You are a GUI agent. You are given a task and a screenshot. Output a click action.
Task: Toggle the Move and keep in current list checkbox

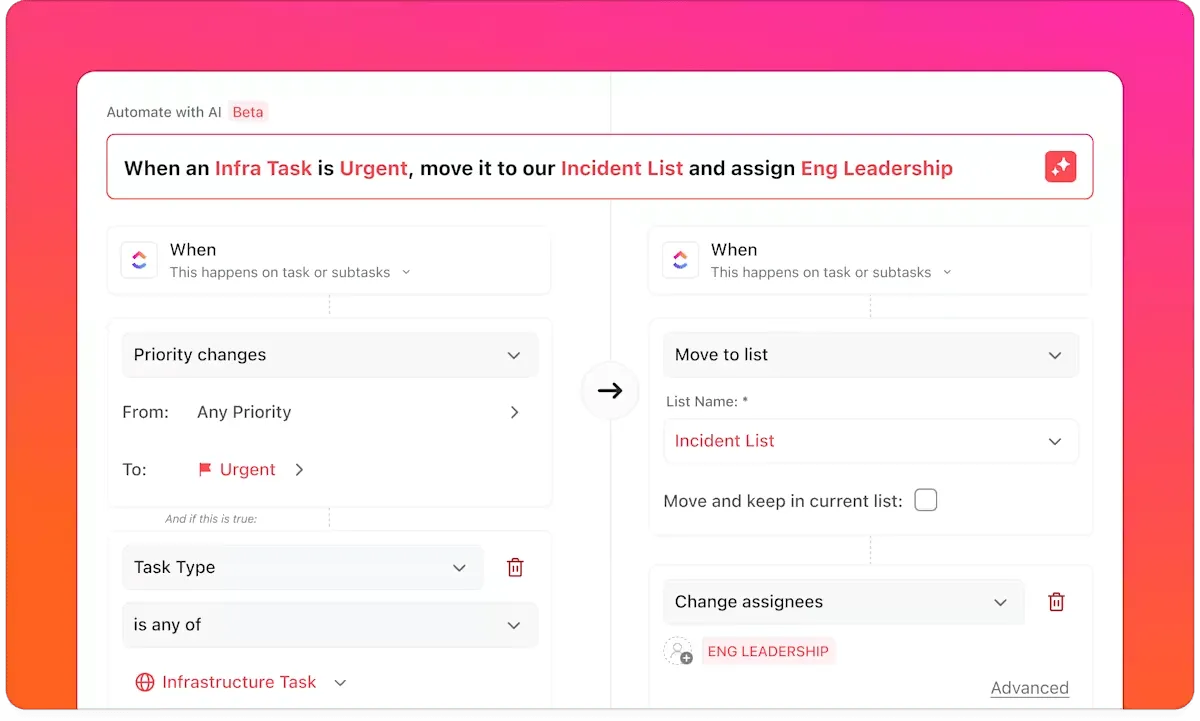(926, 500)
